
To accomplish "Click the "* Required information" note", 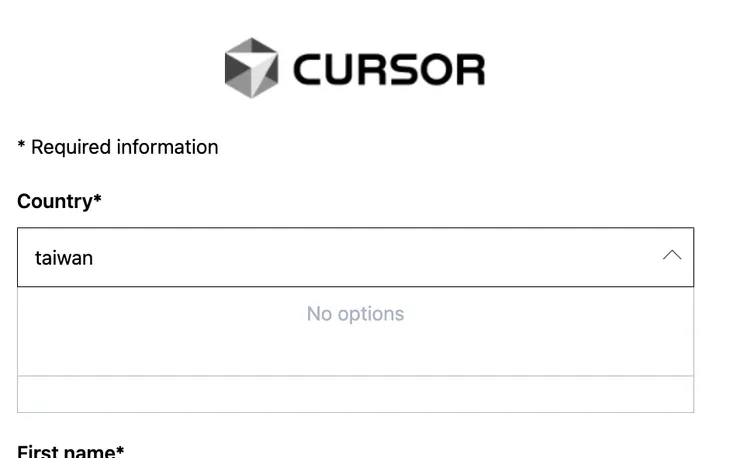I will [118, 147].
